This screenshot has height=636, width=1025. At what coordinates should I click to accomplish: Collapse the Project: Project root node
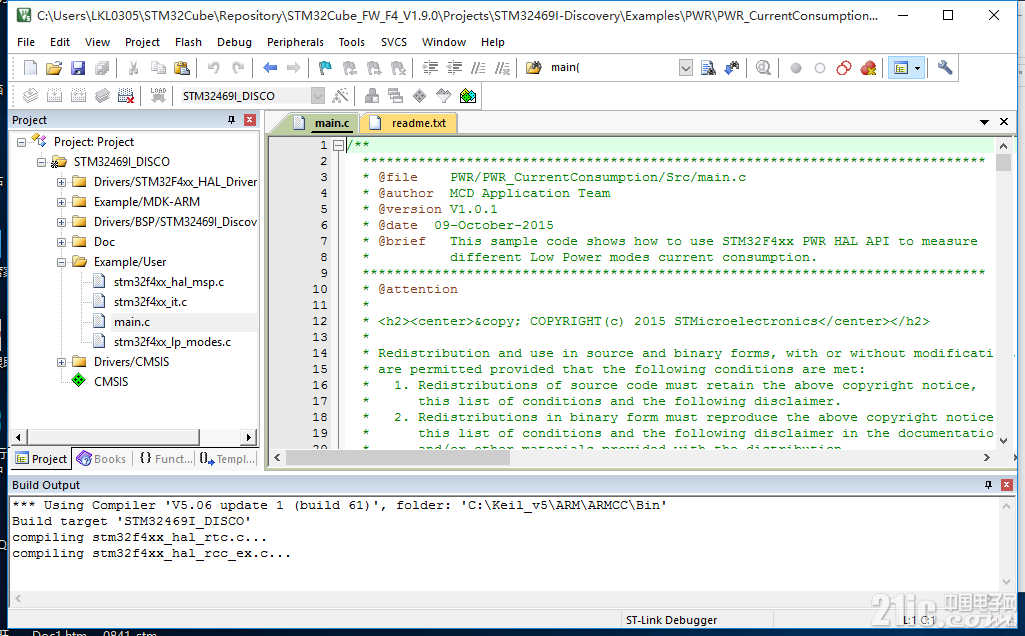[21, 142]
